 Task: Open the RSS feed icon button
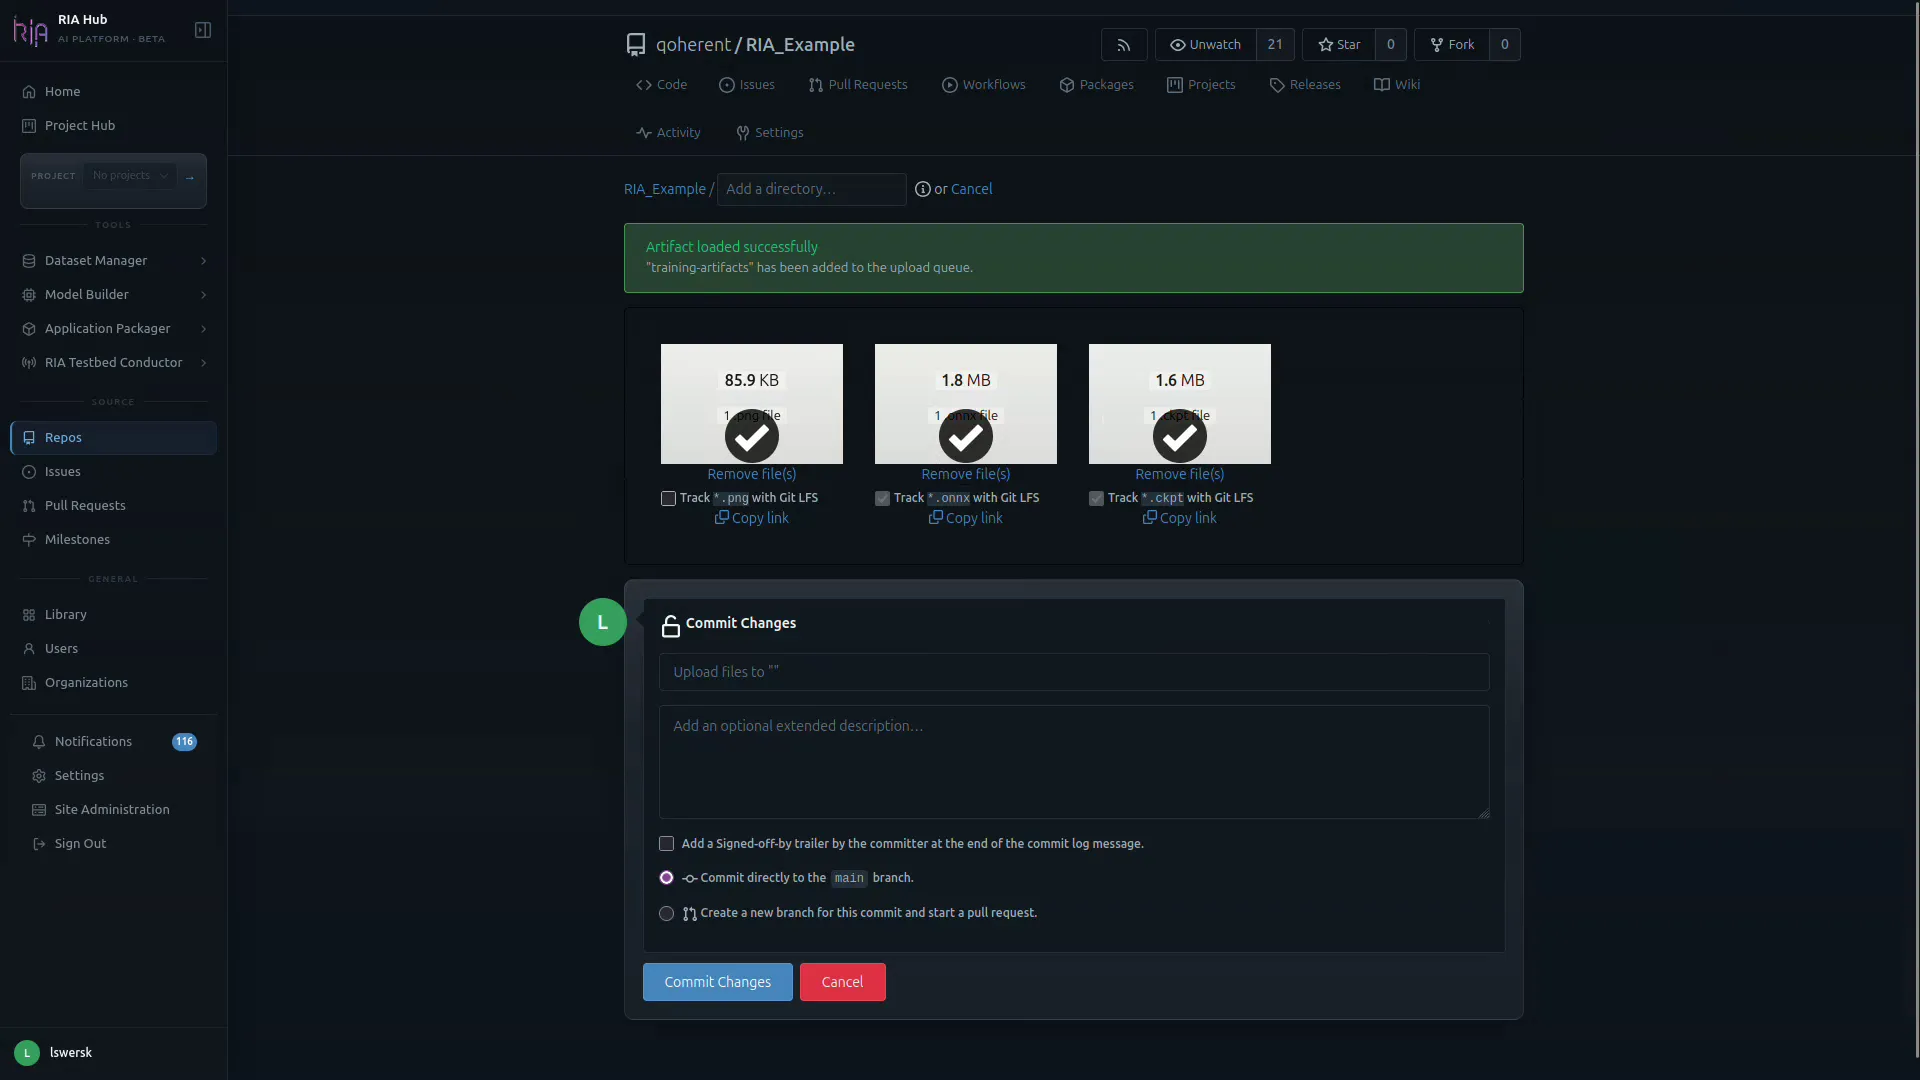coord(1124,45)
